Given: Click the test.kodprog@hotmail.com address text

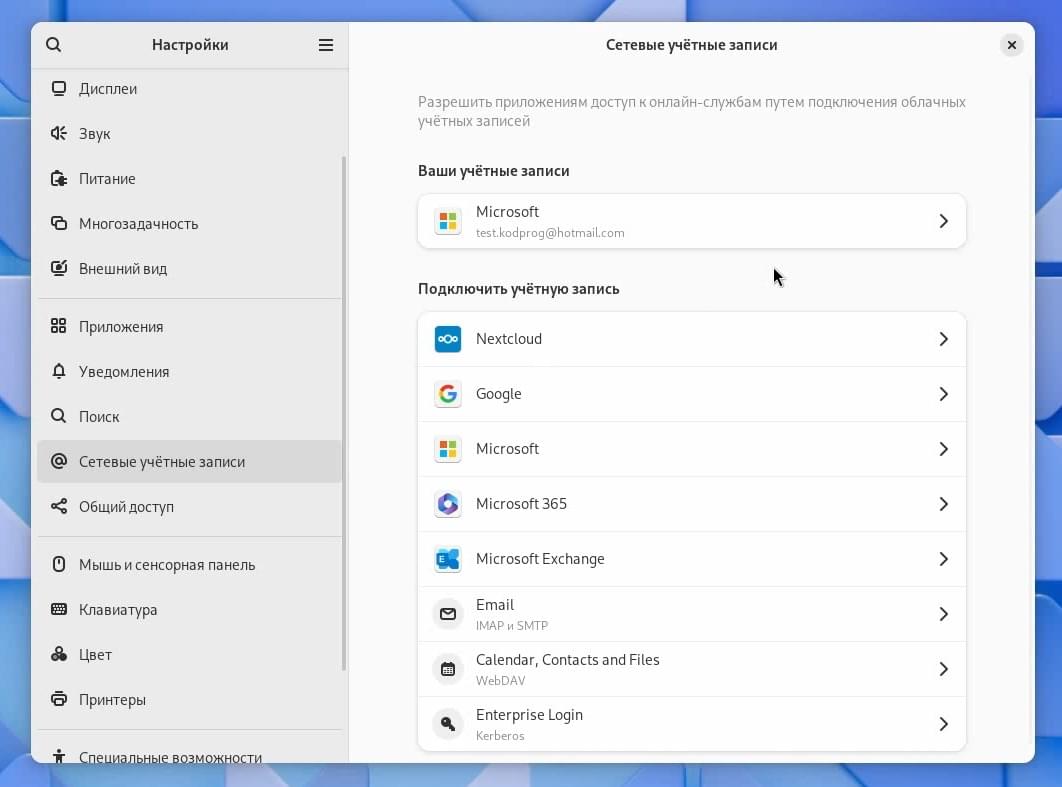Looking at the screenshot, I should pyautogui.click(x=550, y=233).
